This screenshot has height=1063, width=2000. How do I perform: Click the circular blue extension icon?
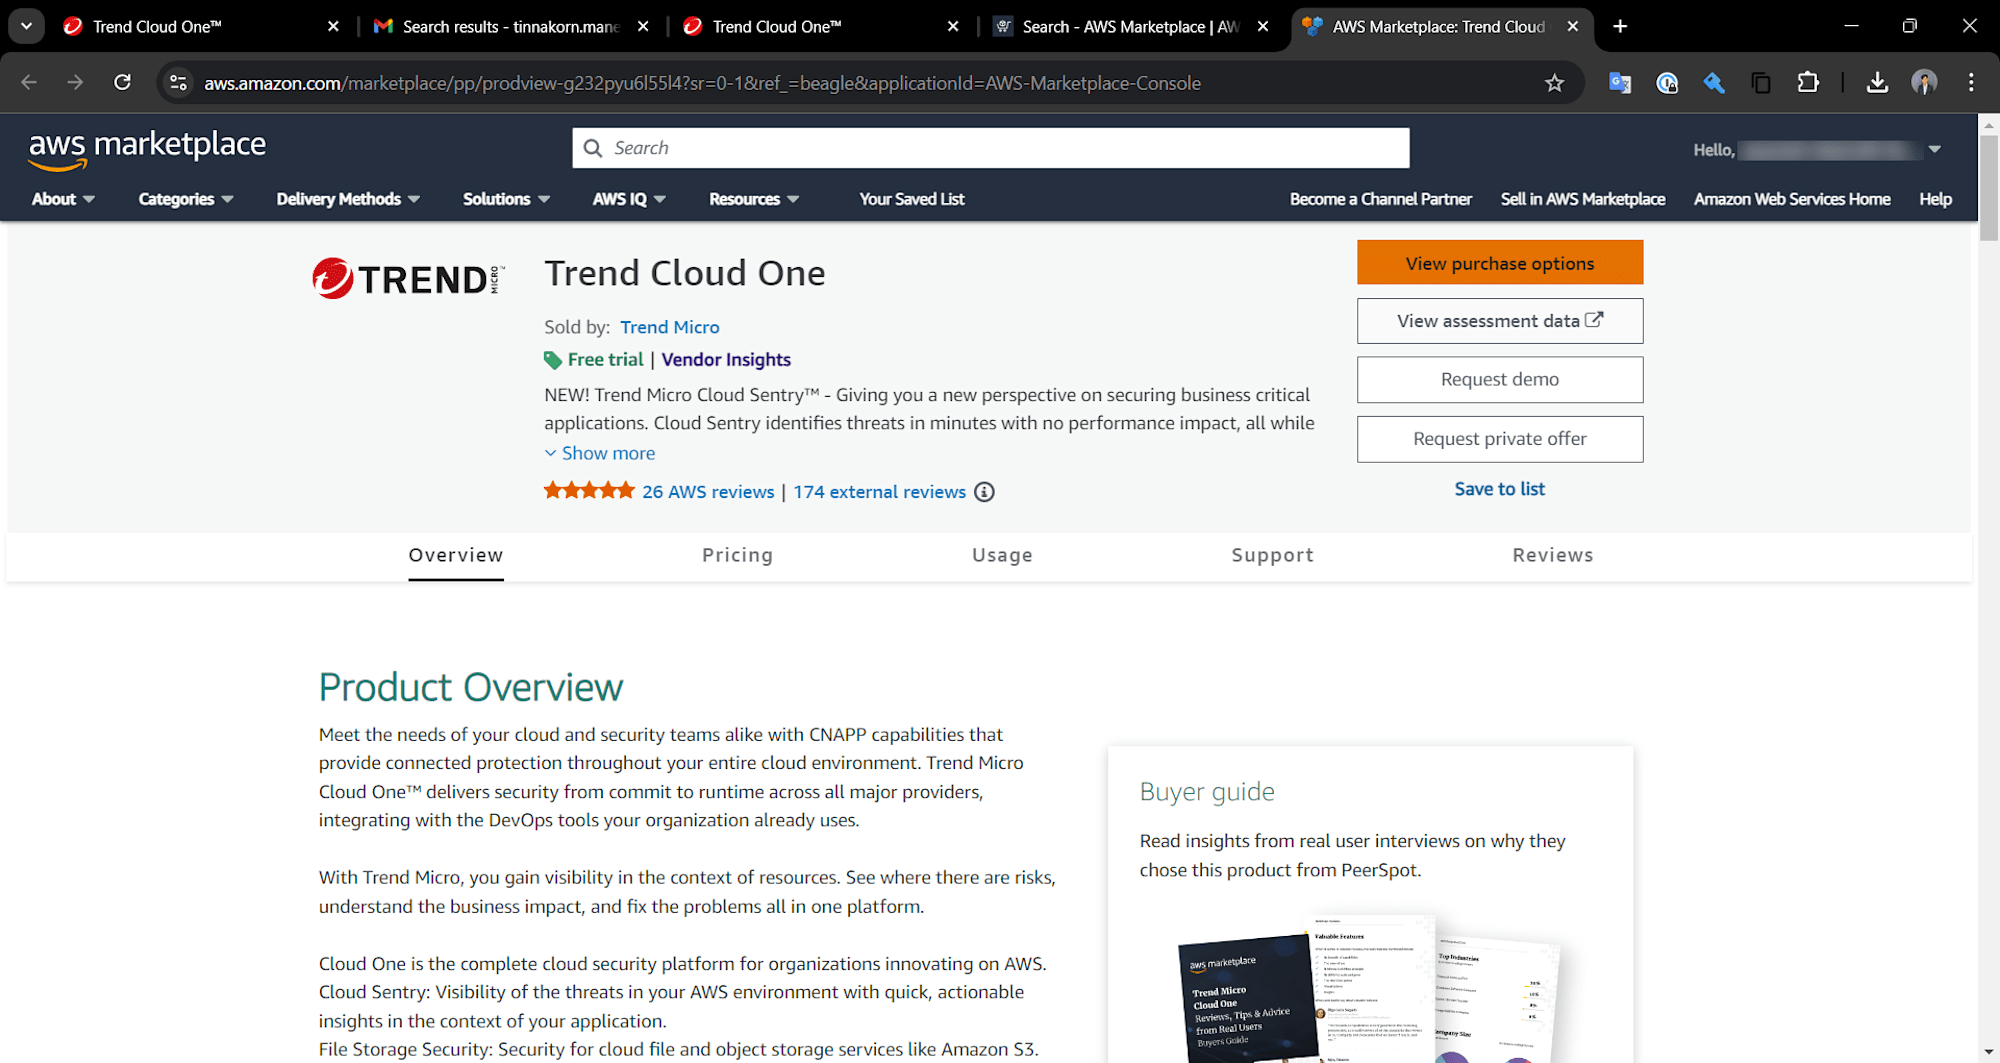pyautogui.click(x=1667, y=83)
